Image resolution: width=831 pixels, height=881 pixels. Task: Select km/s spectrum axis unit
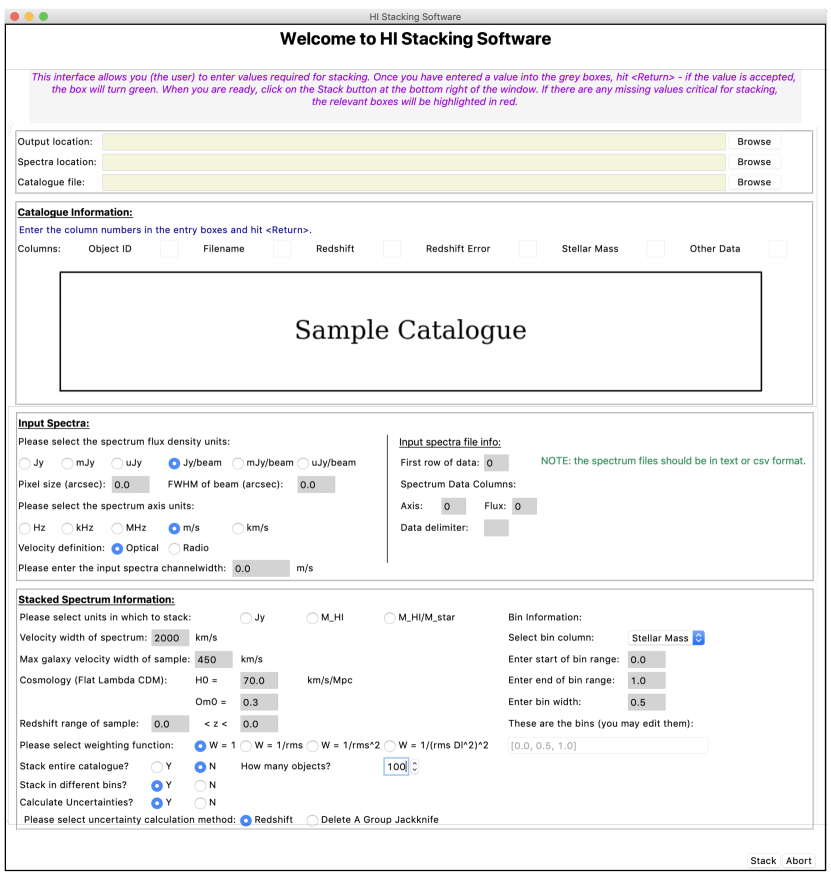tap(239, 528)
